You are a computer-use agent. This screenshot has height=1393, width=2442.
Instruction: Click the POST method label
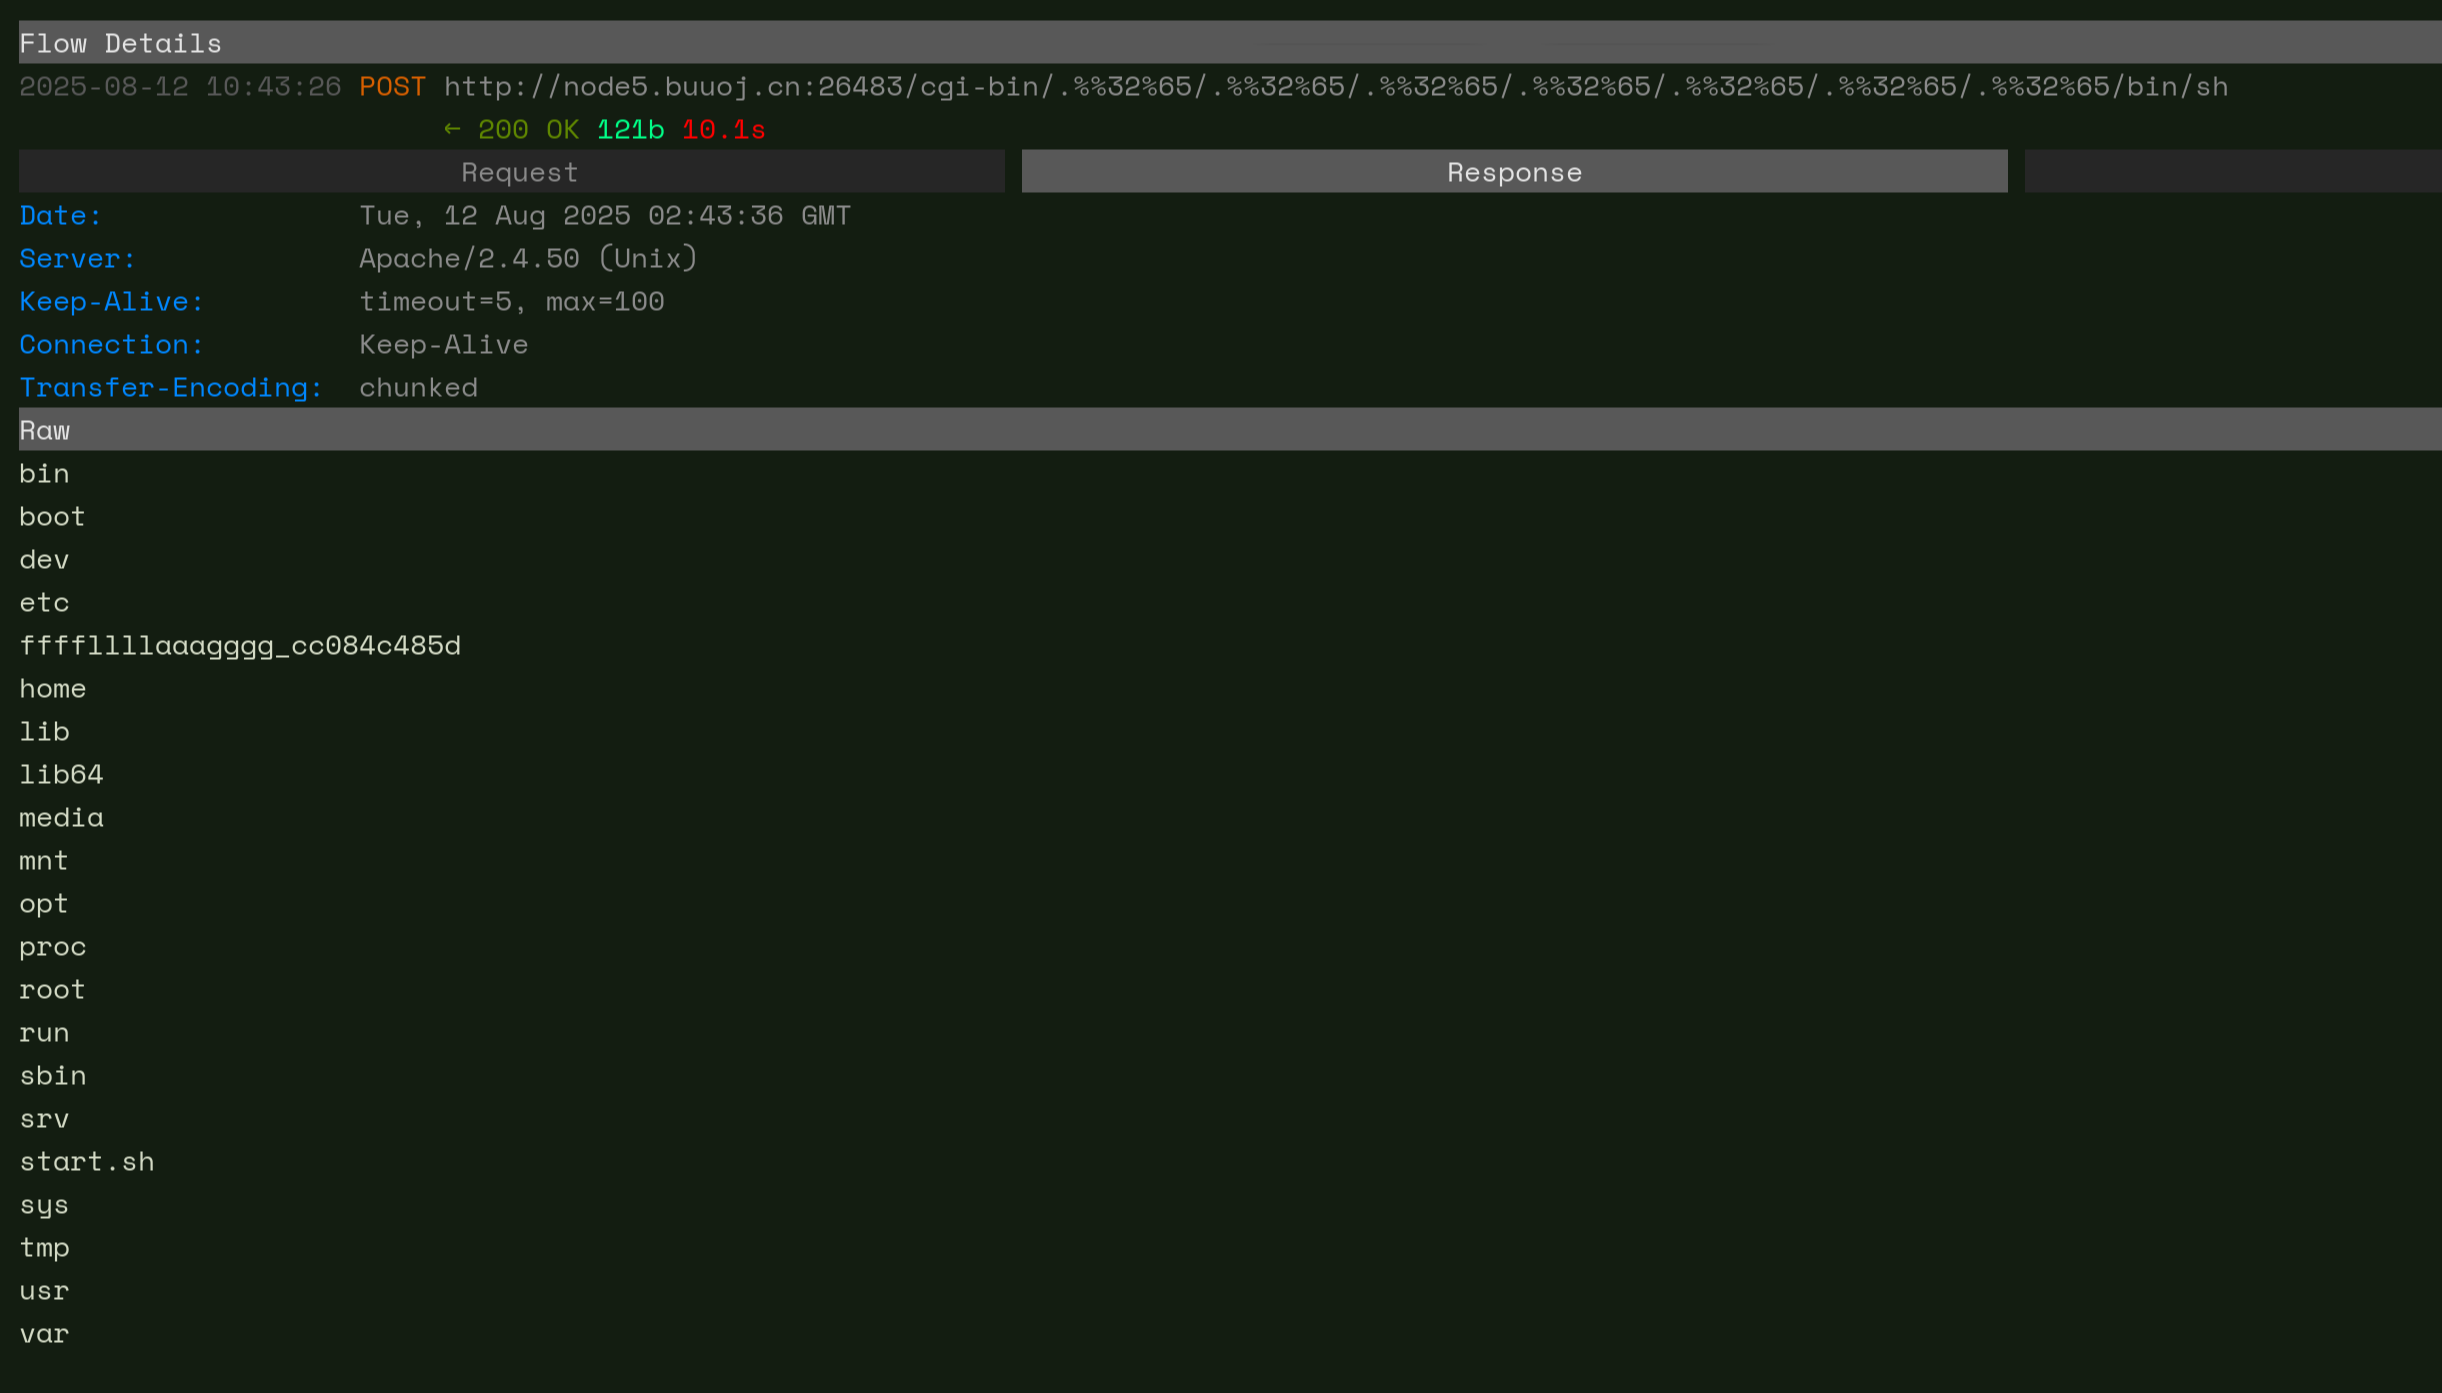point(392,87)
